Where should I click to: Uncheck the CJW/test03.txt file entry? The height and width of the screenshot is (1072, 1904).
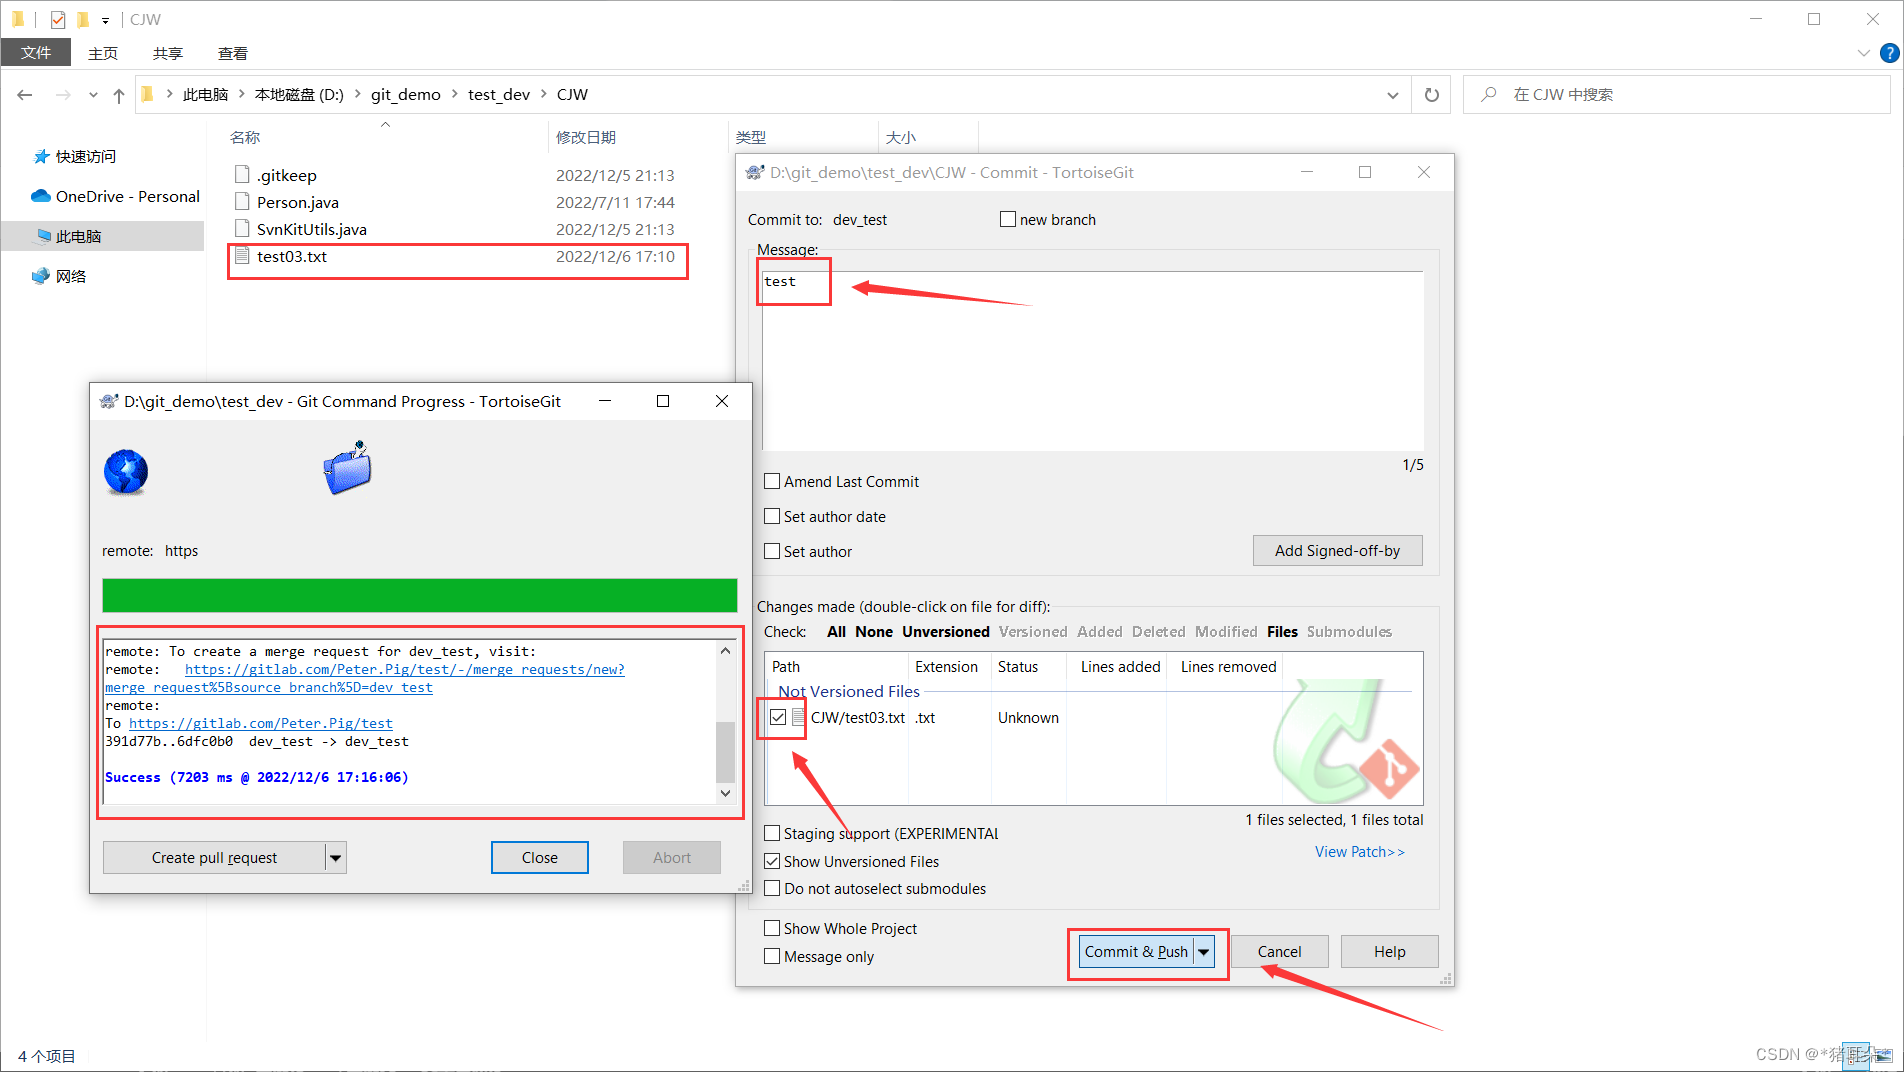778,717
